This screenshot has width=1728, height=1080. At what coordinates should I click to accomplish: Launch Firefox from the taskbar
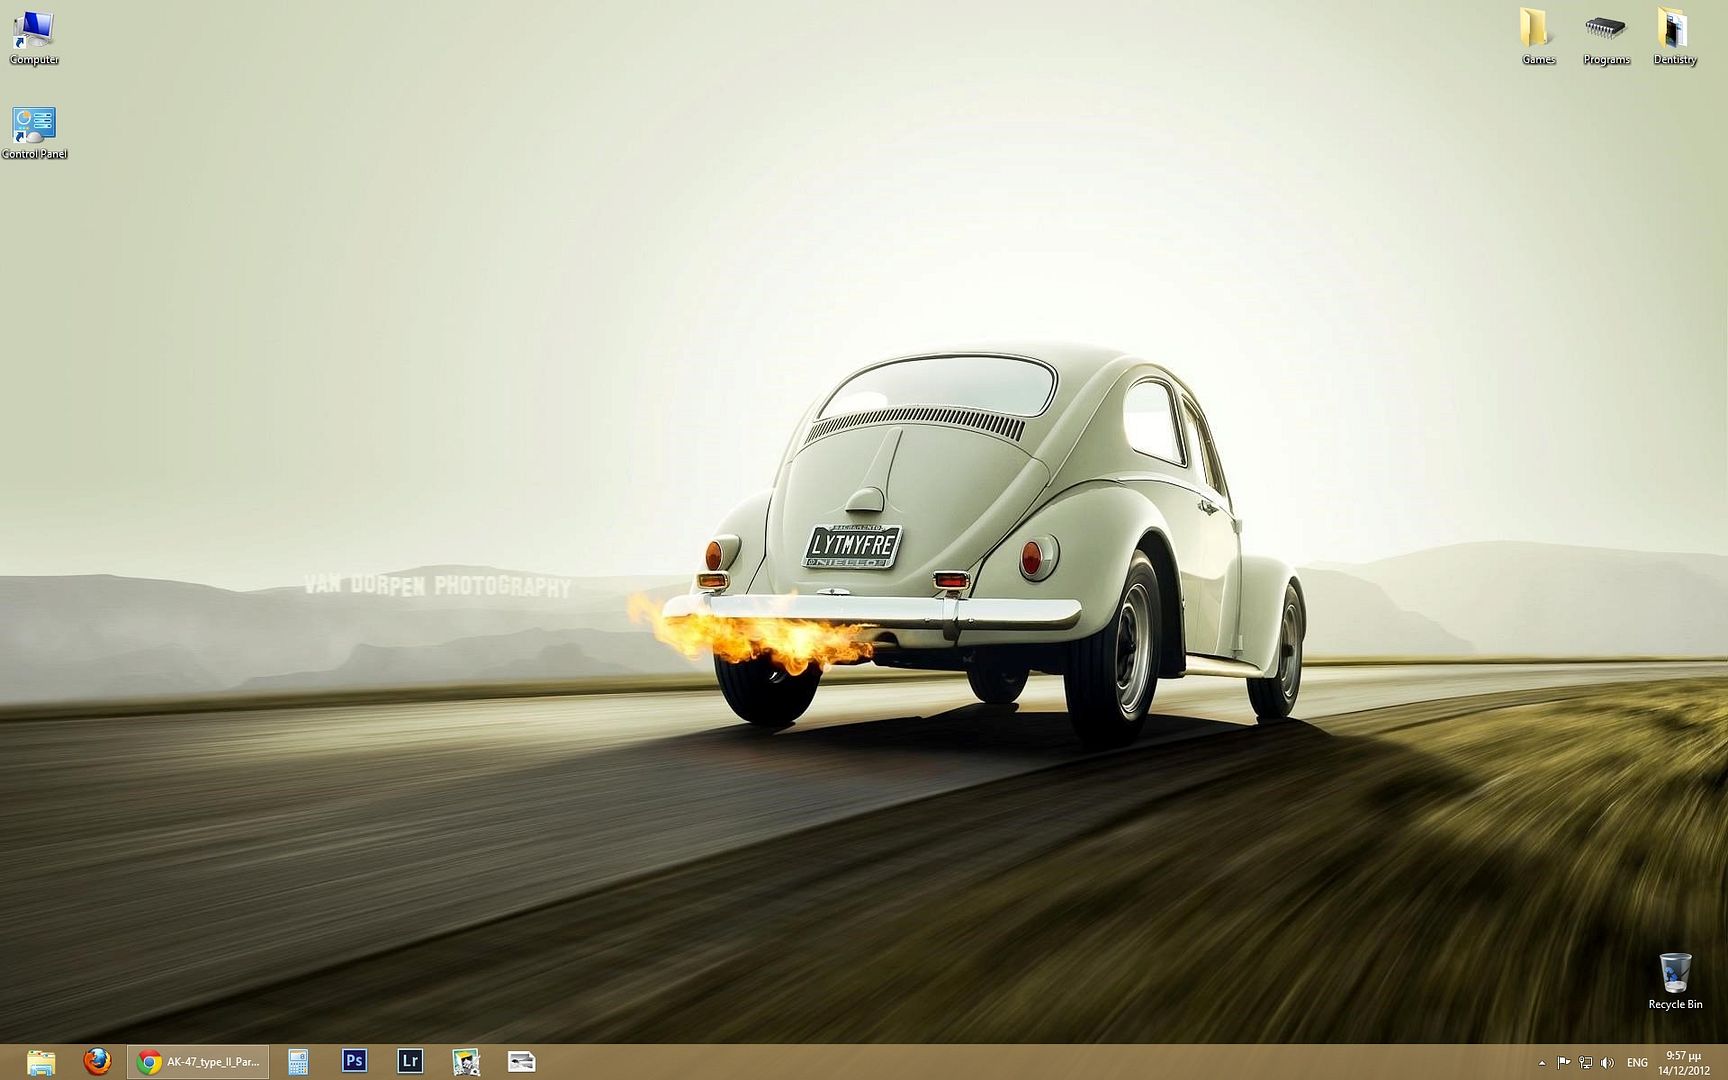coord(97,1062)
